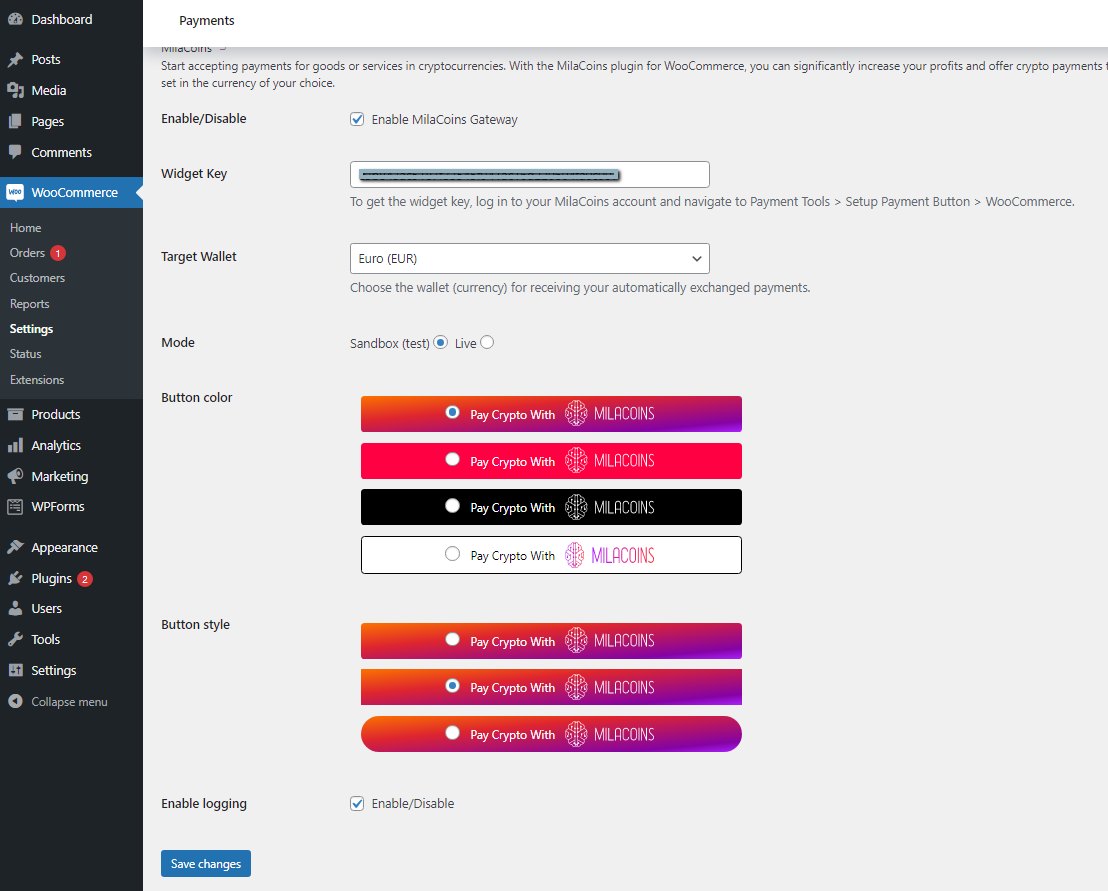
Task: Open WooCommerce Settings submenu item
Action: [31, 329]
